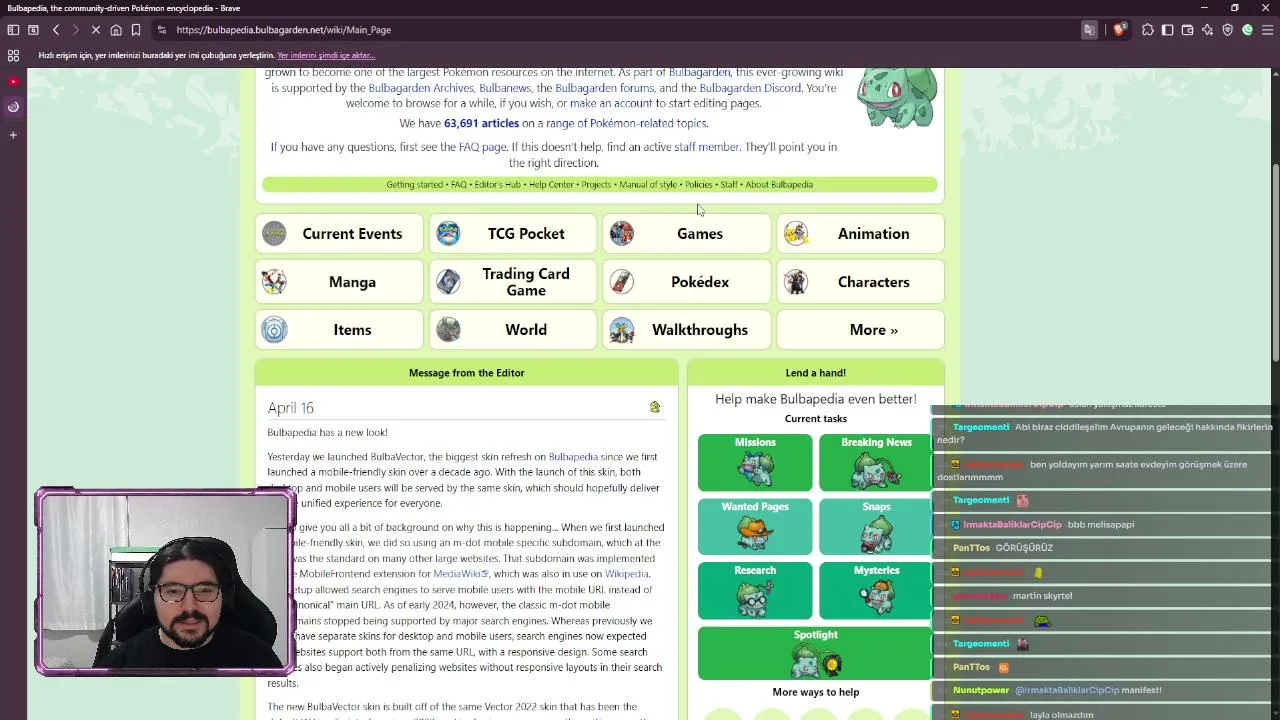Select the Bulbapedia vertical tab

click(x=13, y=107)
